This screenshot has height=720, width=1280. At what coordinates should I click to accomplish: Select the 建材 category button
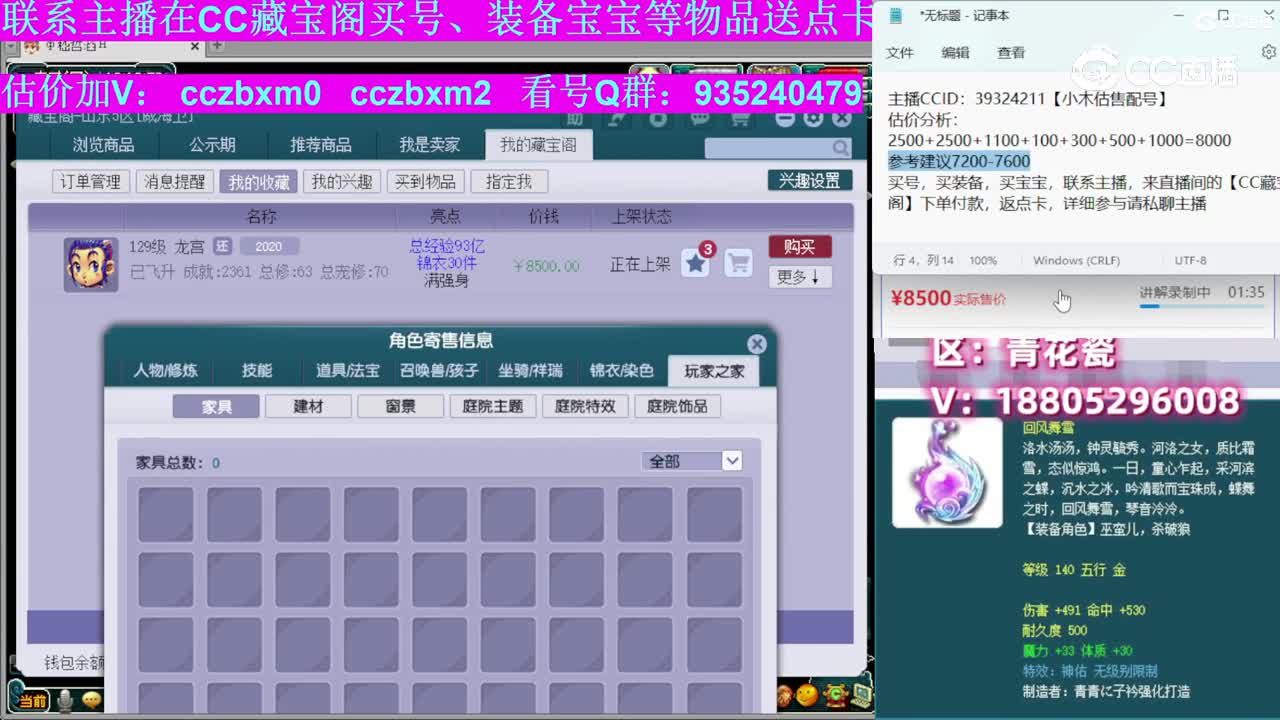[x=308, y=406]
